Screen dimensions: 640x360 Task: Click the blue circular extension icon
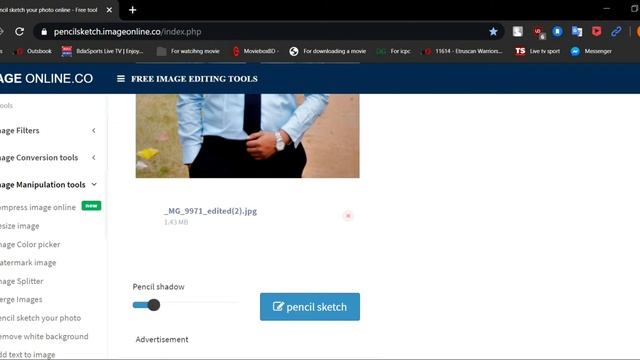pyautogui.click(x=557, y=31)
